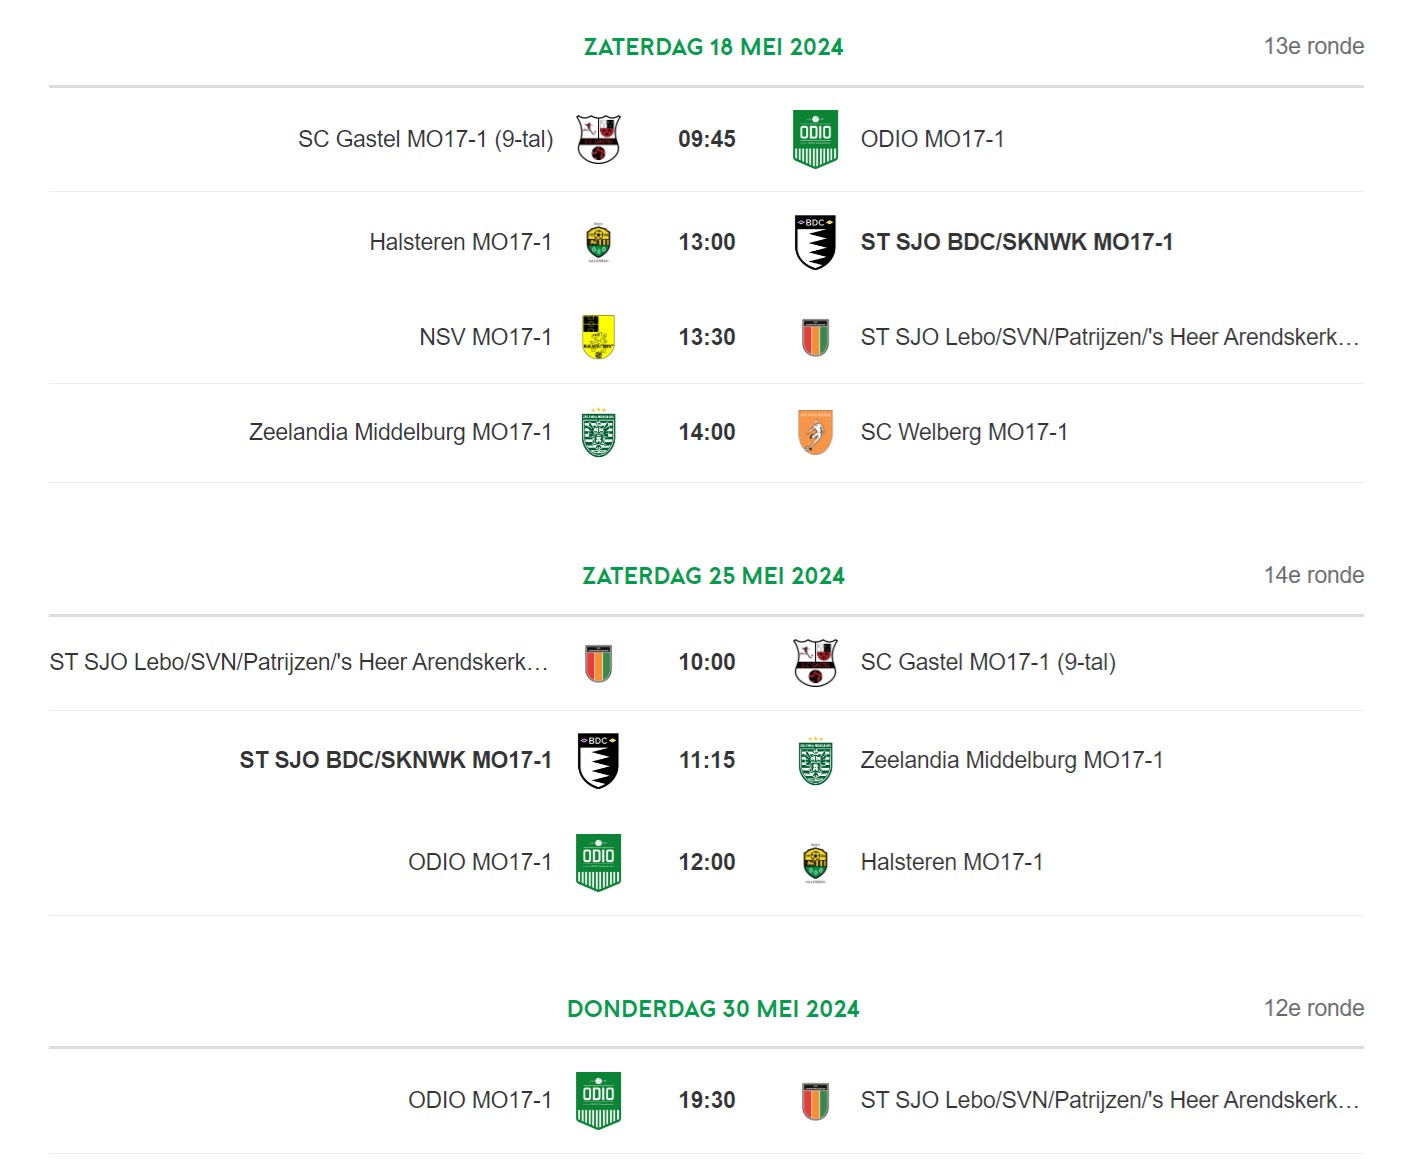This screenshot has height=1166, width=1409.
Task: Open ST SJO BDC/SKNWK MO17-1 away team at 13:00
Action: [1016, 242]
